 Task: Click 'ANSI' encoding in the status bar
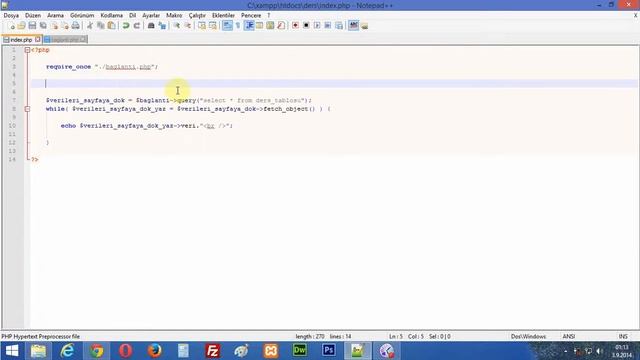tap(569, 337)
